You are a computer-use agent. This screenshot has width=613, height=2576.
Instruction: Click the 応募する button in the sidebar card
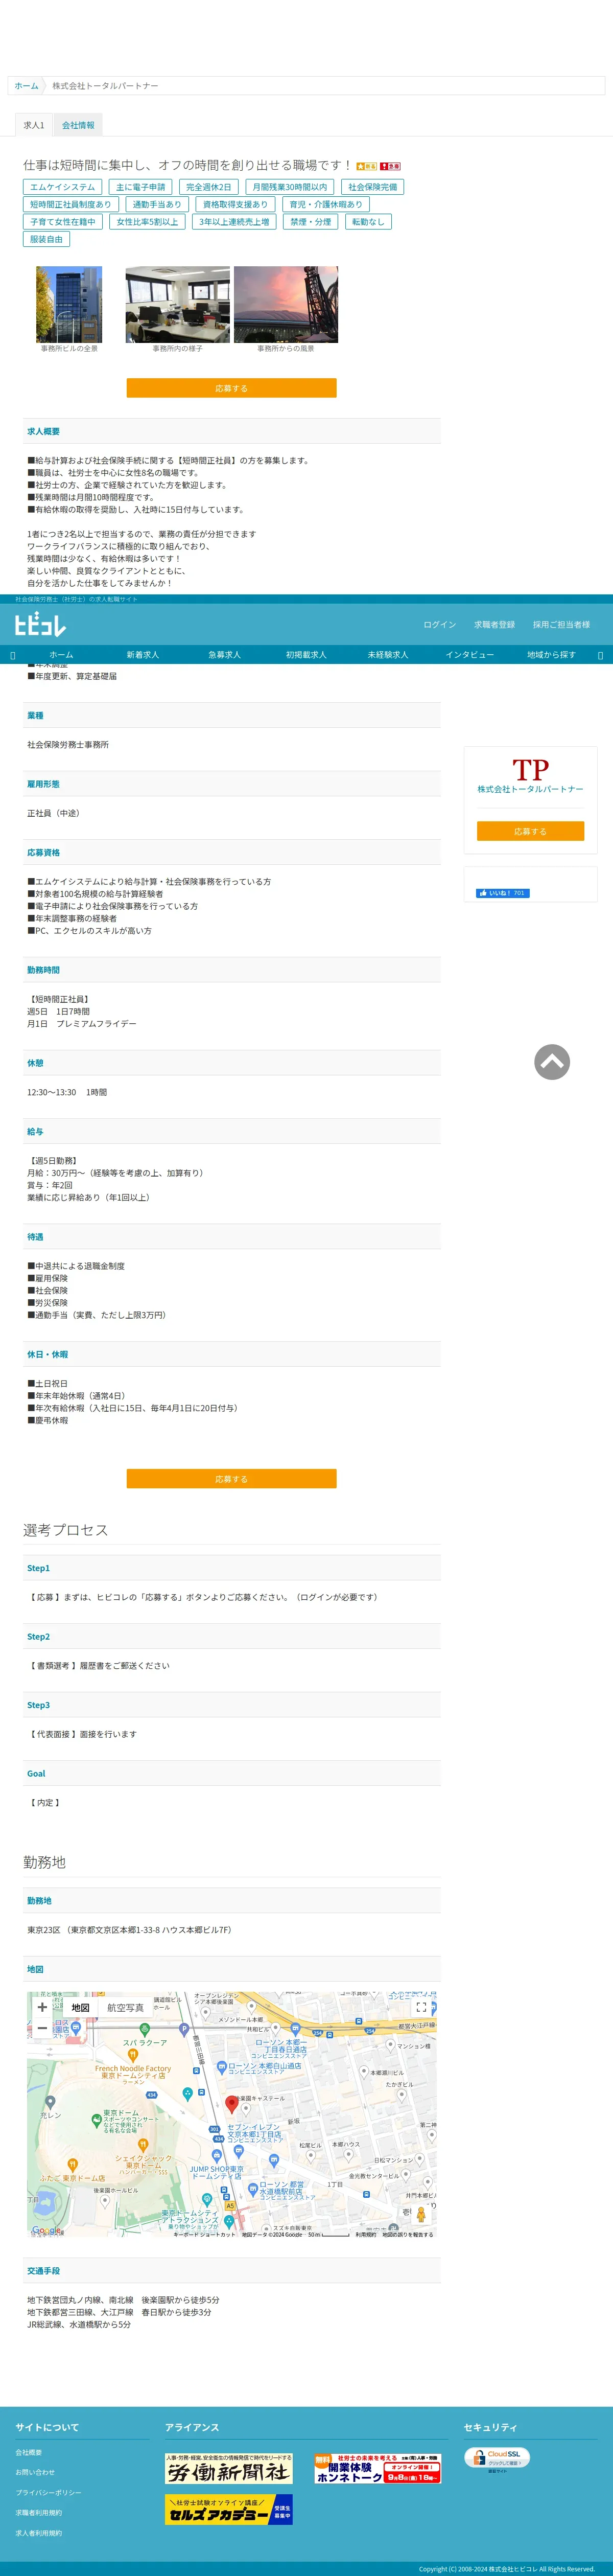(530, 831)
